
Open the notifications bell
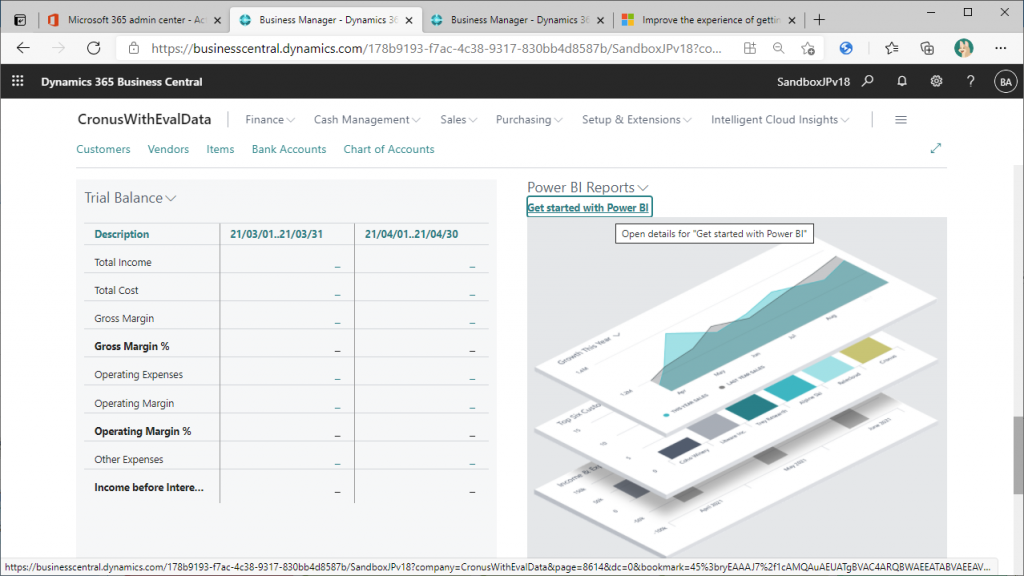(x=902, y=81)
